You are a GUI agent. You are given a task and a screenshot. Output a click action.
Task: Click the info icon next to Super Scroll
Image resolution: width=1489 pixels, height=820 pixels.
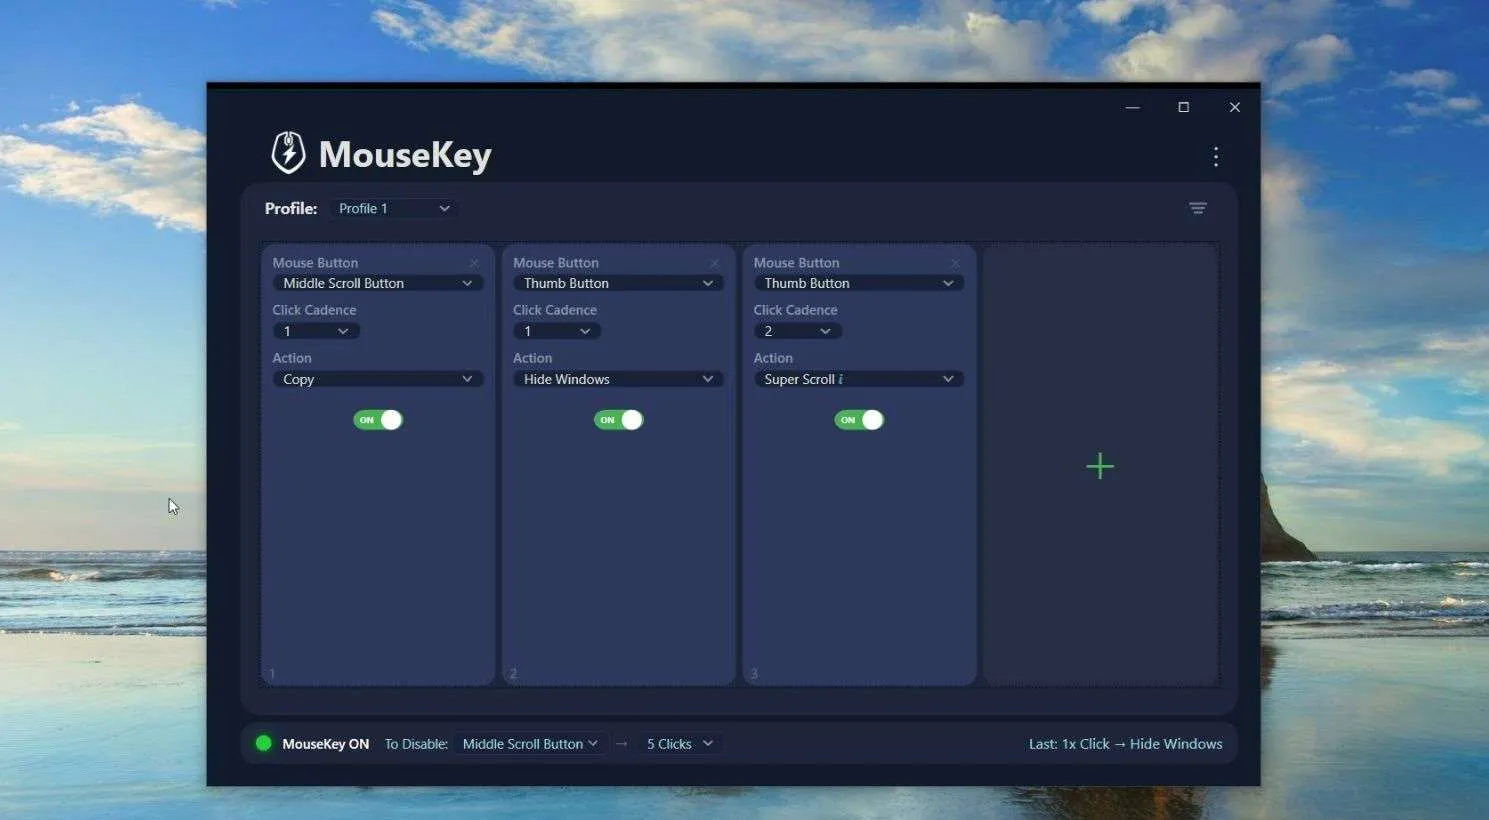click(x=841, y=379)
